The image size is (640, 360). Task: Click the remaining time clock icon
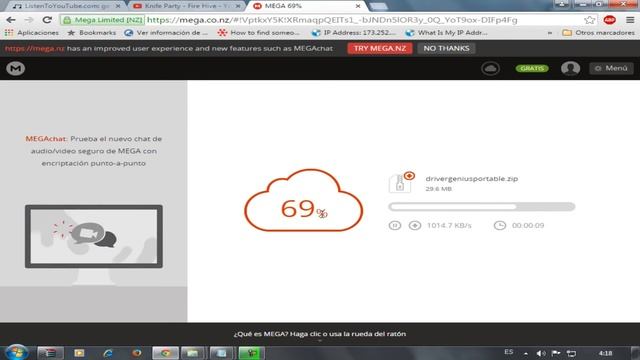click(500, 225)
